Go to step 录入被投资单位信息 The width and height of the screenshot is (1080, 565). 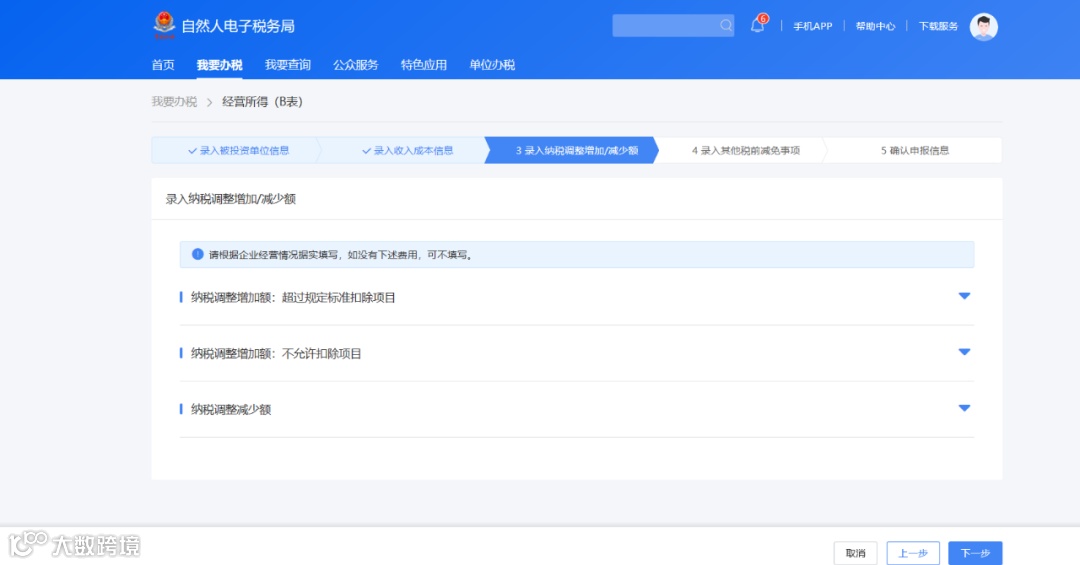pyautogui.click(x=238, y=150)
